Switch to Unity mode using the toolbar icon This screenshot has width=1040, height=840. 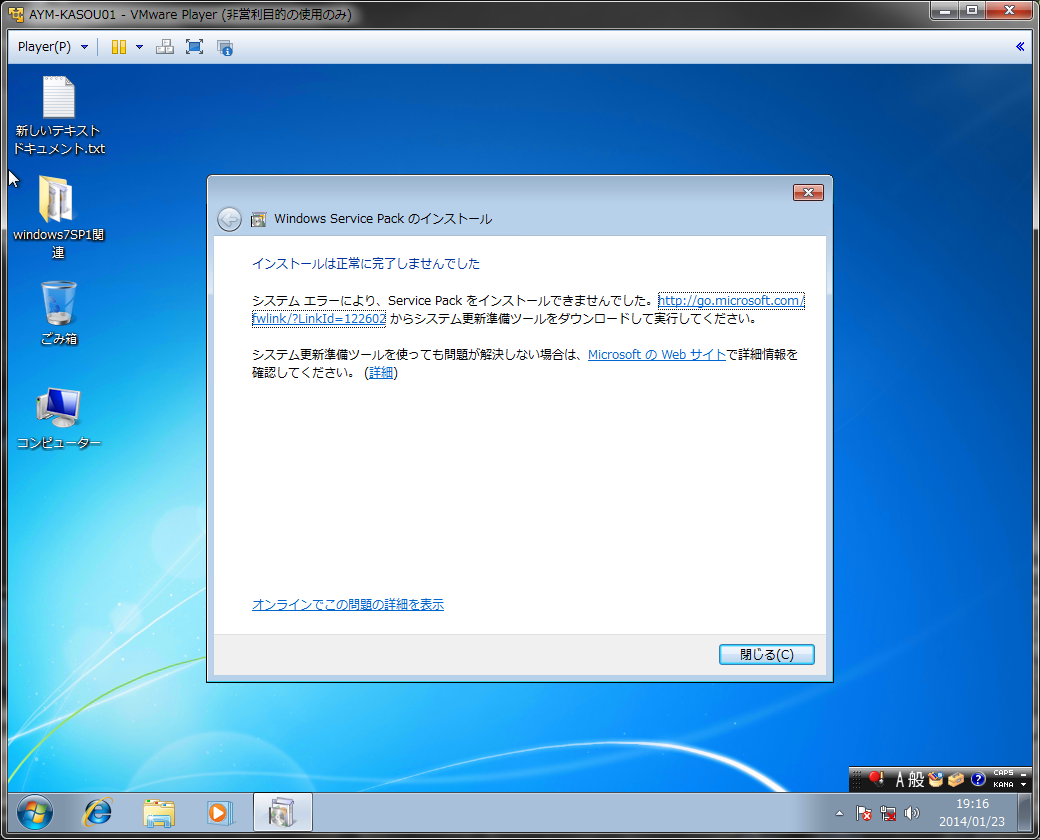pos(225,48)
